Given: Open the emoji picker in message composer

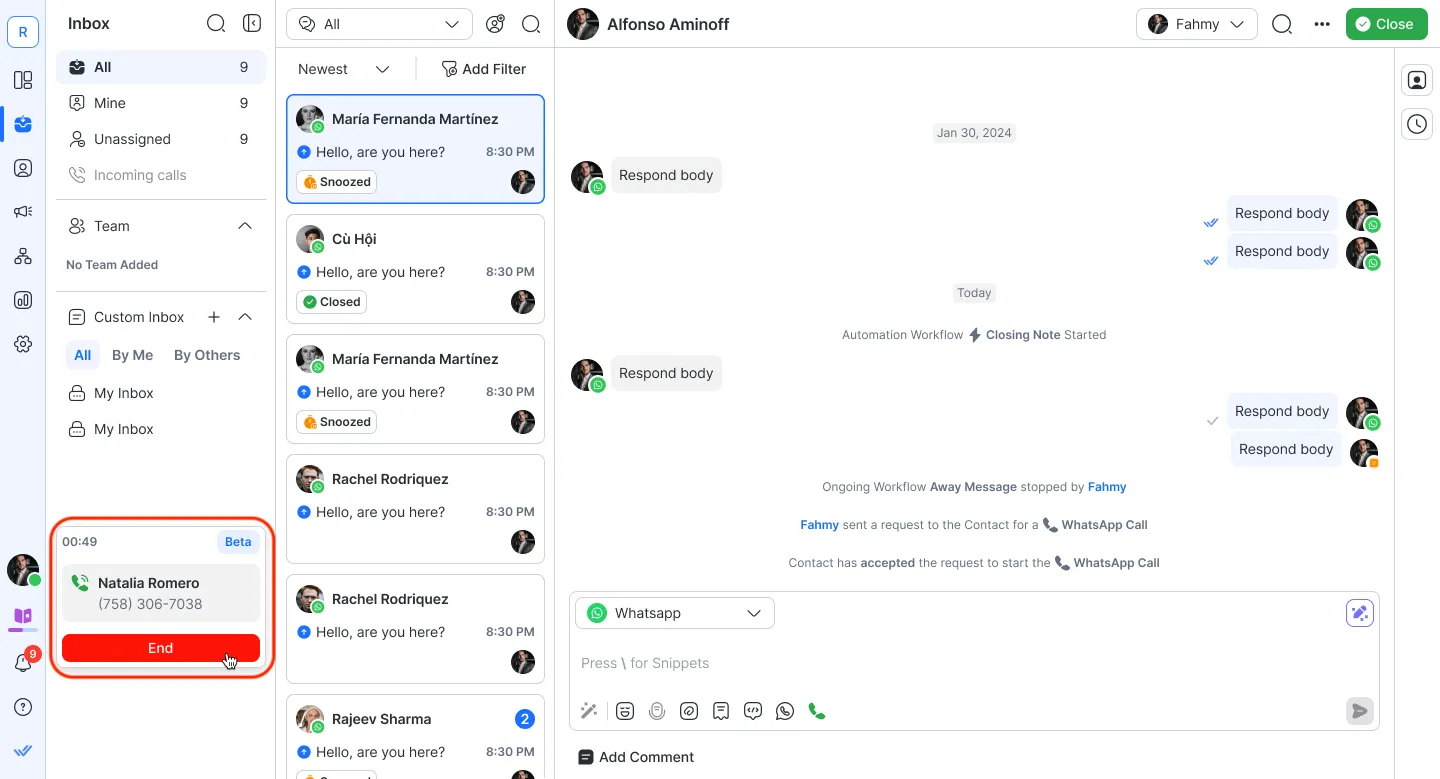Looking at the screenshot, I should pos(625,711).
